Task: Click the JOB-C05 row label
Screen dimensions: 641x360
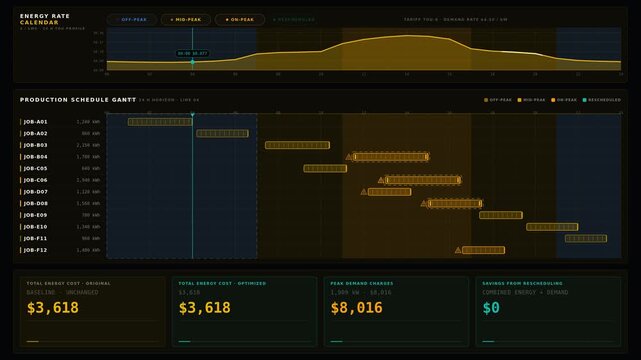Action: click(35, 168)
